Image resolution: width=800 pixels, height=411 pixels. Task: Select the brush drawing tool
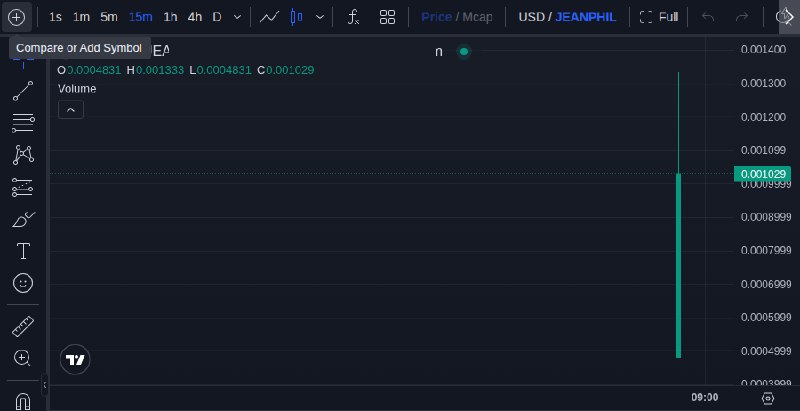tap(23, 220)
